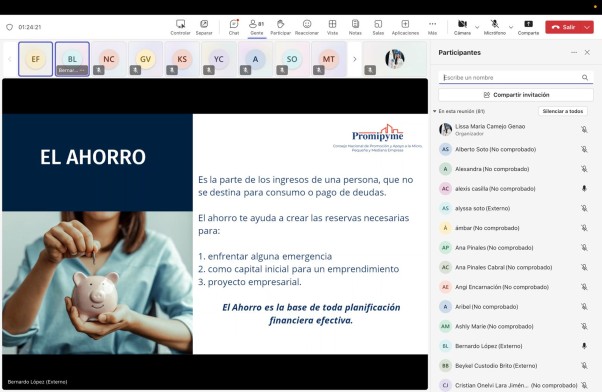
Task: Select the A participant tile
Action: (x=255, y=59)
